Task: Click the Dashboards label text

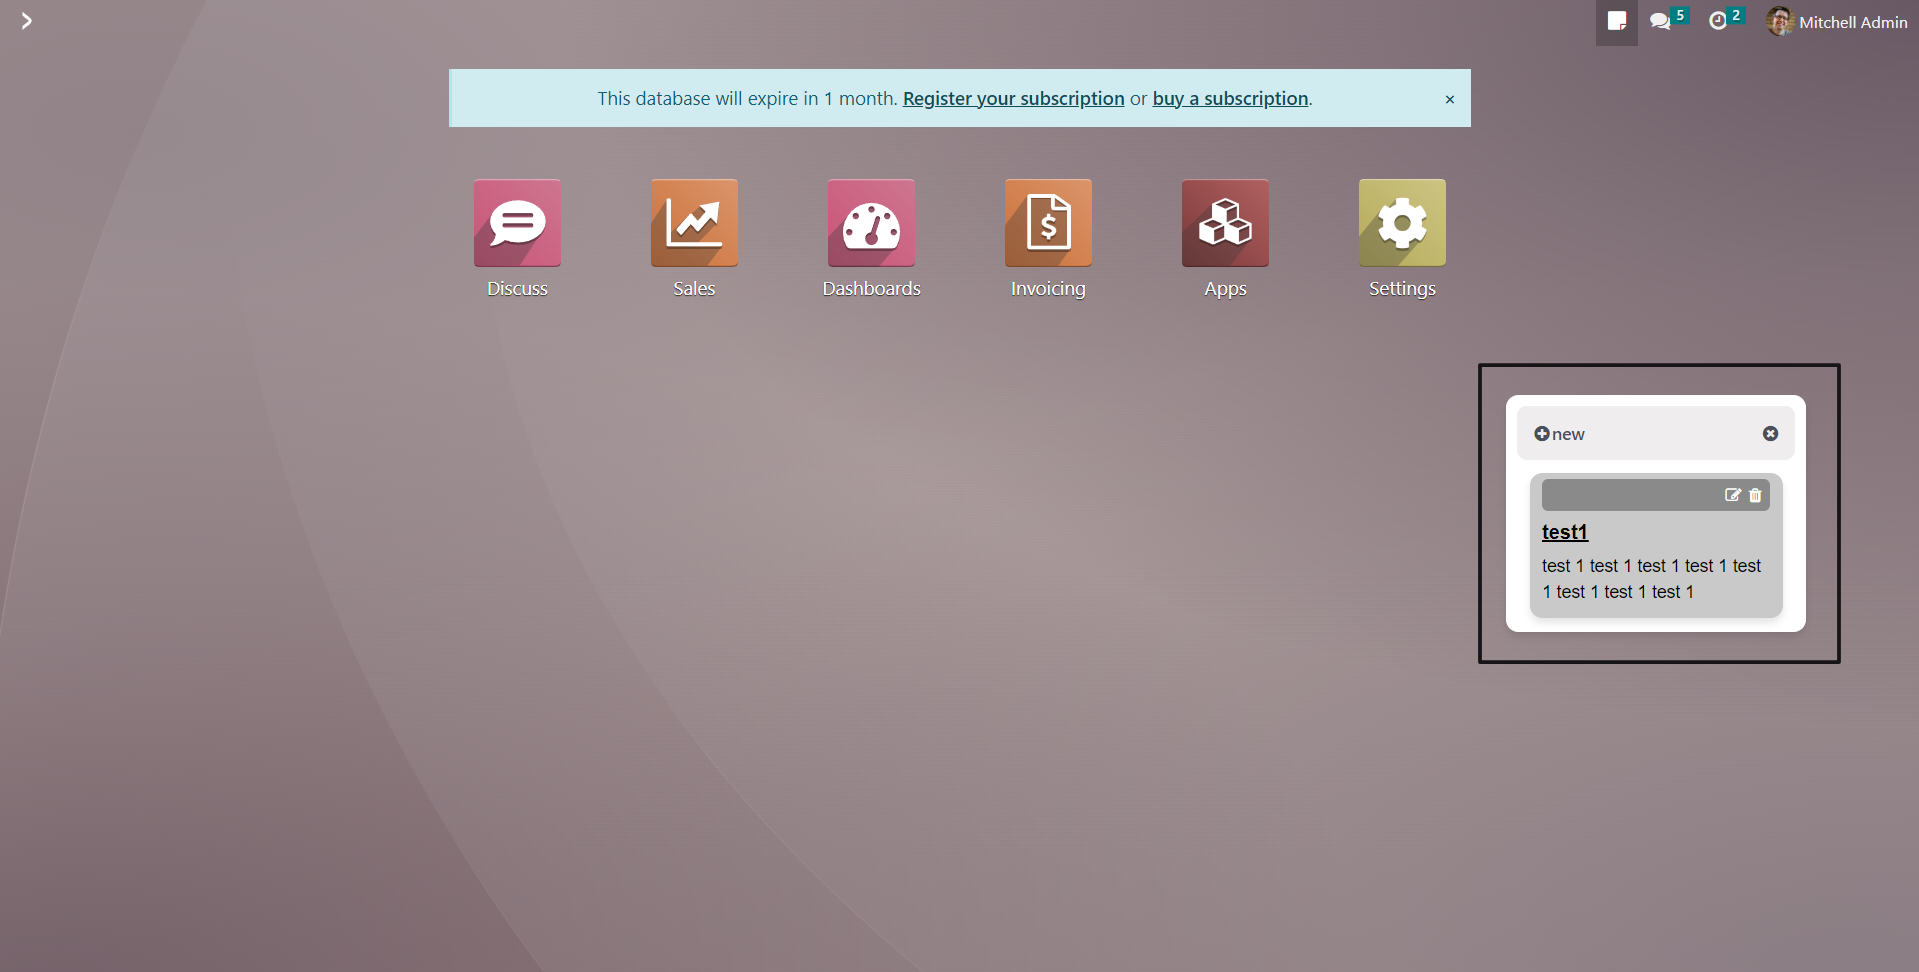Action: [x=871, y=288]
